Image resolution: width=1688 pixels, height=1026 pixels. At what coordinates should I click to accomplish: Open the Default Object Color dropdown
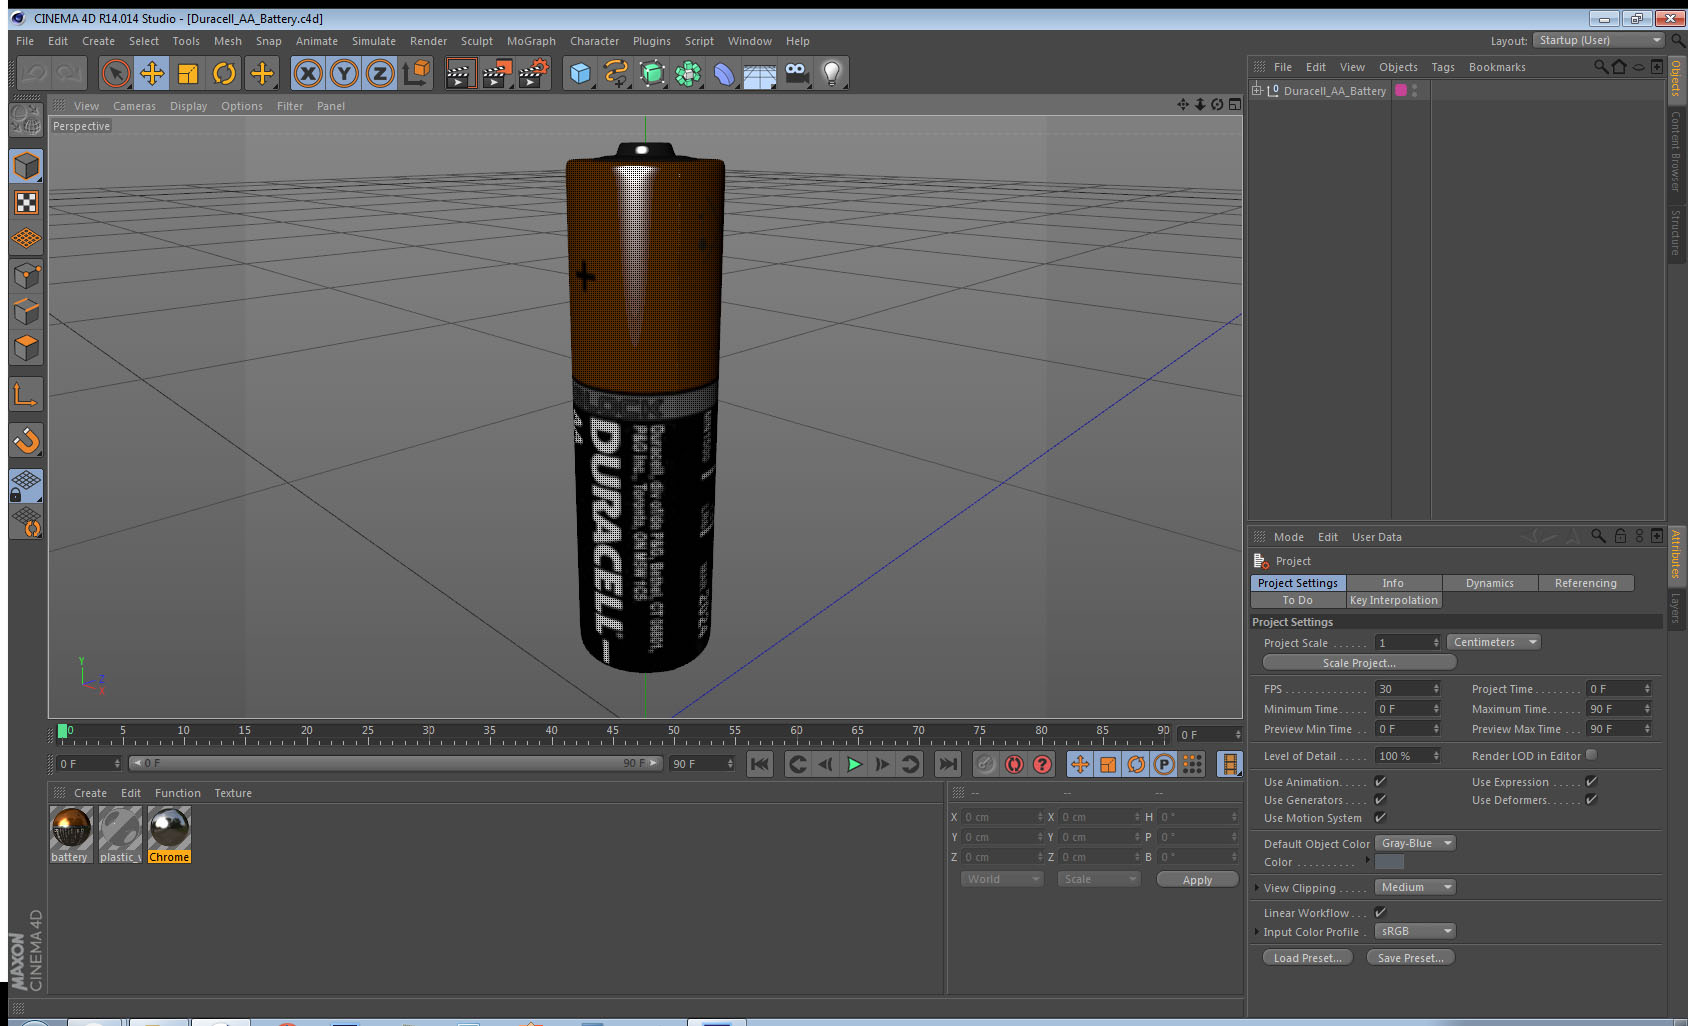coord(1415,843)
